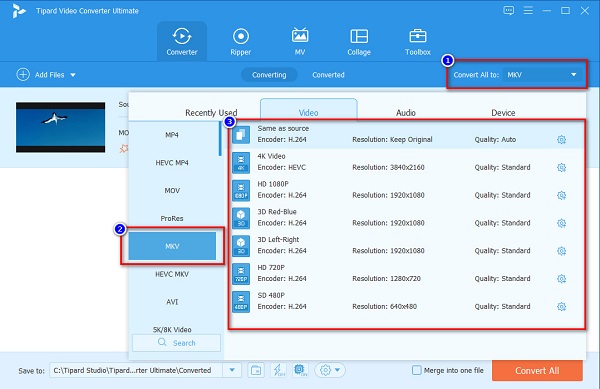The image size is (600, 389).
Task: Click the Convert All button
Action: [537, 370]
